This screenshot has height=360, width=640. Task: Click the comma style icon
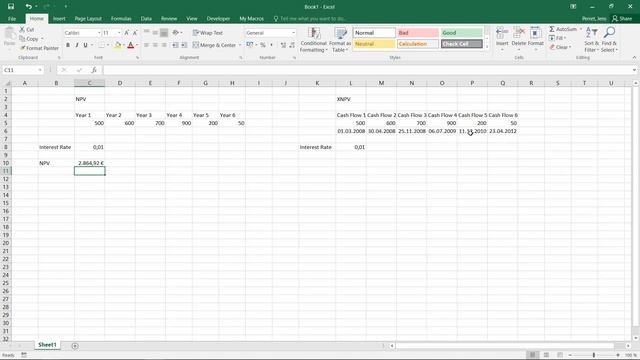(271, 45)
